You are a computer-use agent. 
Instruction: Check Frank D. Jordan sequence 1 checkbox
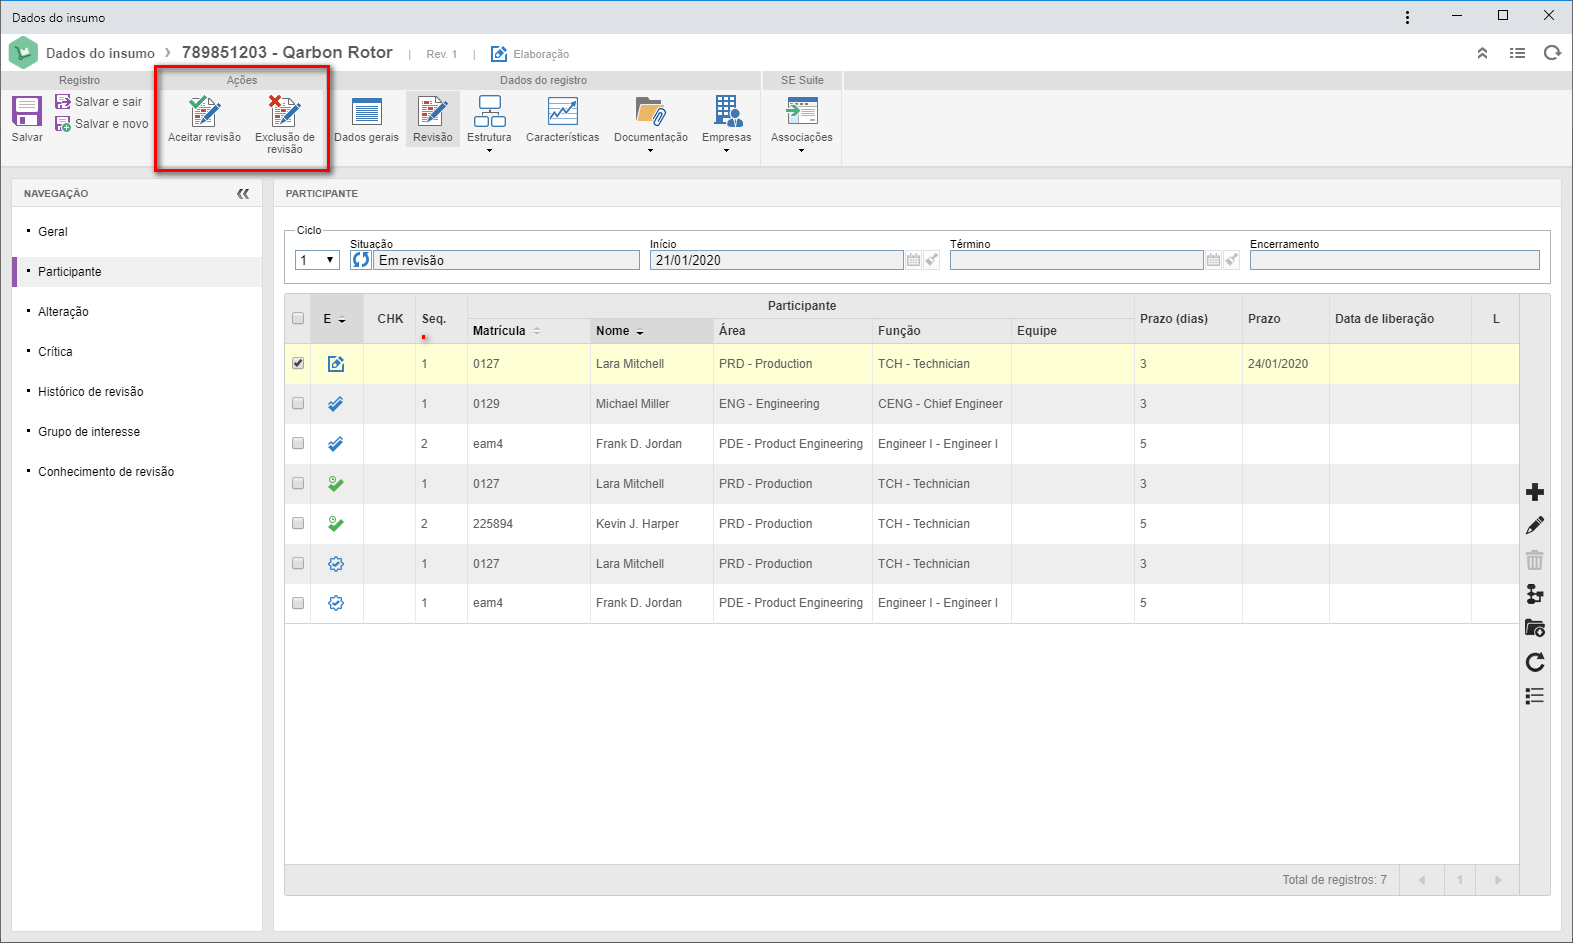(298, 603)
